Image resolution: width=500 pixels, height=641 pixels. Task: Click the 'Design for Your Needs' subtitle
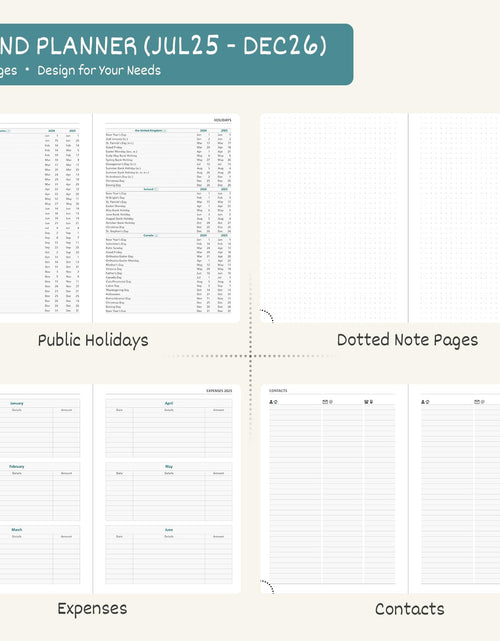[x=99, y=70]
